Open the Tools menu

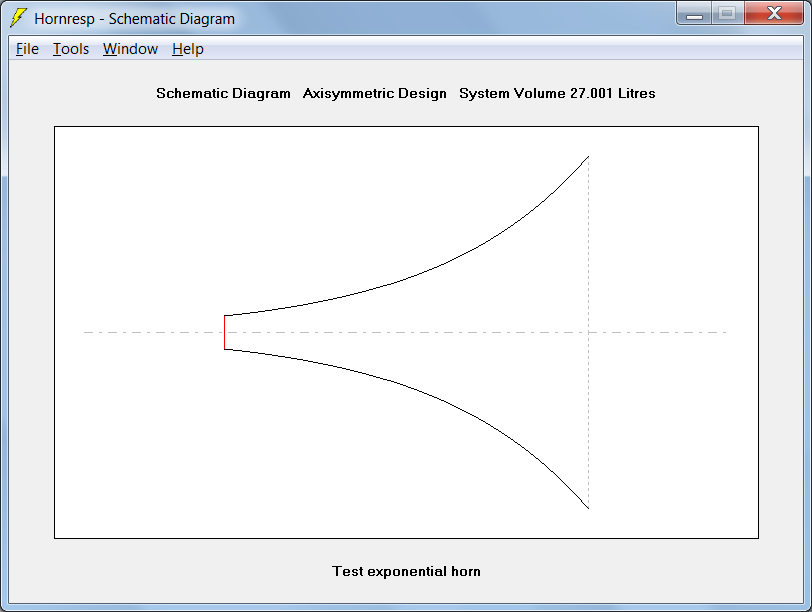71,49
